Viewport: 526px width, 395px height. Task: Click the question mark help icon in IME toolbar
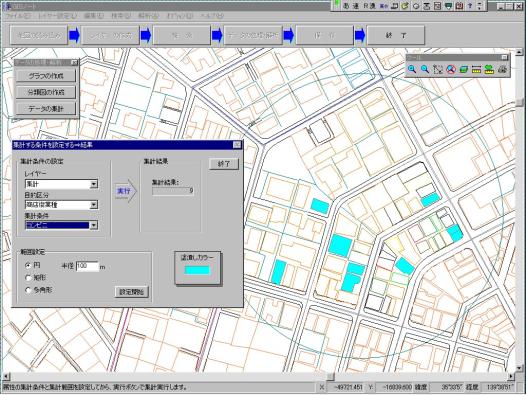(x=470, y=6)
